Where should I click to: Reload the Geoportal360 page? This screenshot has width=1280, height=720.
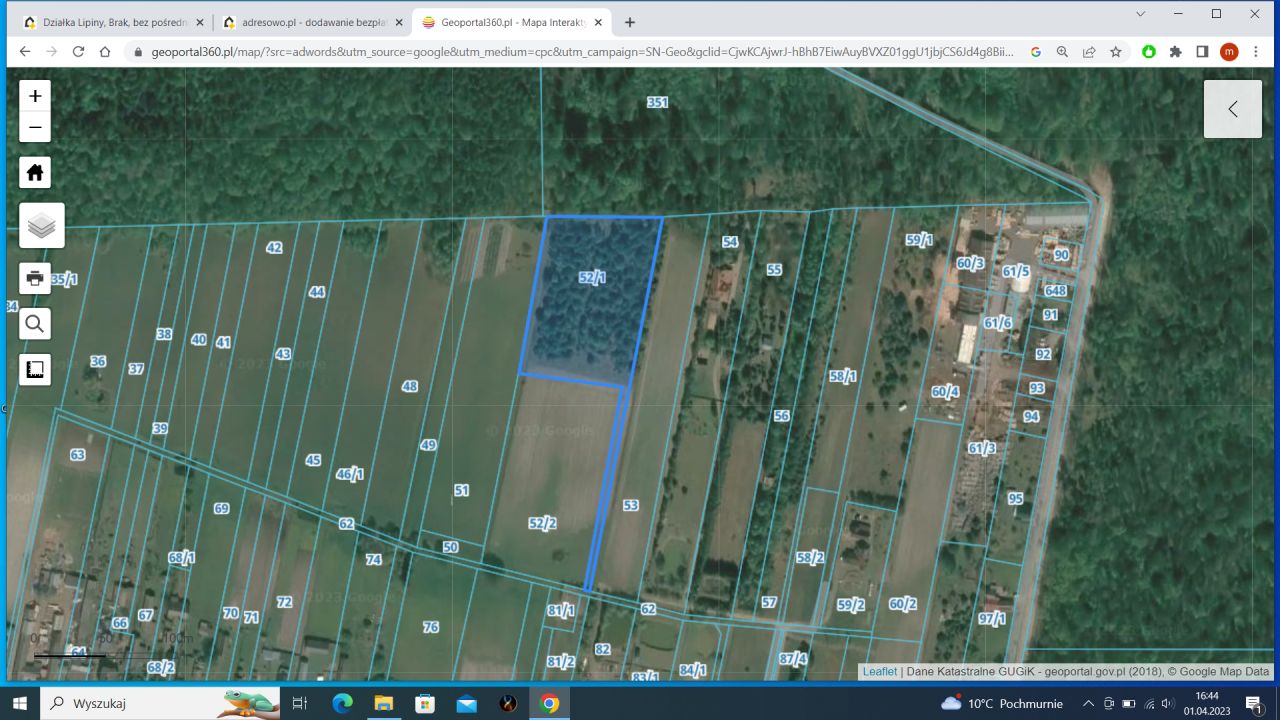79,52
